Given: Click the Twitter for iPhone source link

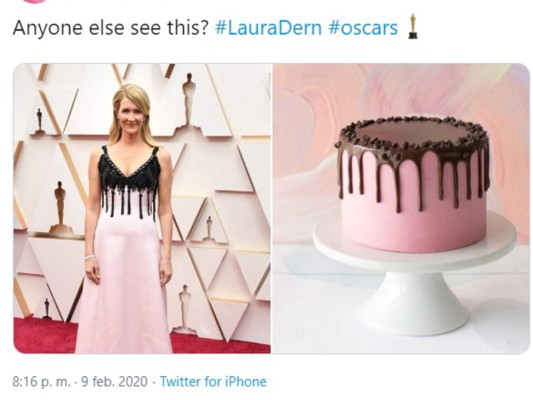Looking at the screenshot, I should point(213,381).
